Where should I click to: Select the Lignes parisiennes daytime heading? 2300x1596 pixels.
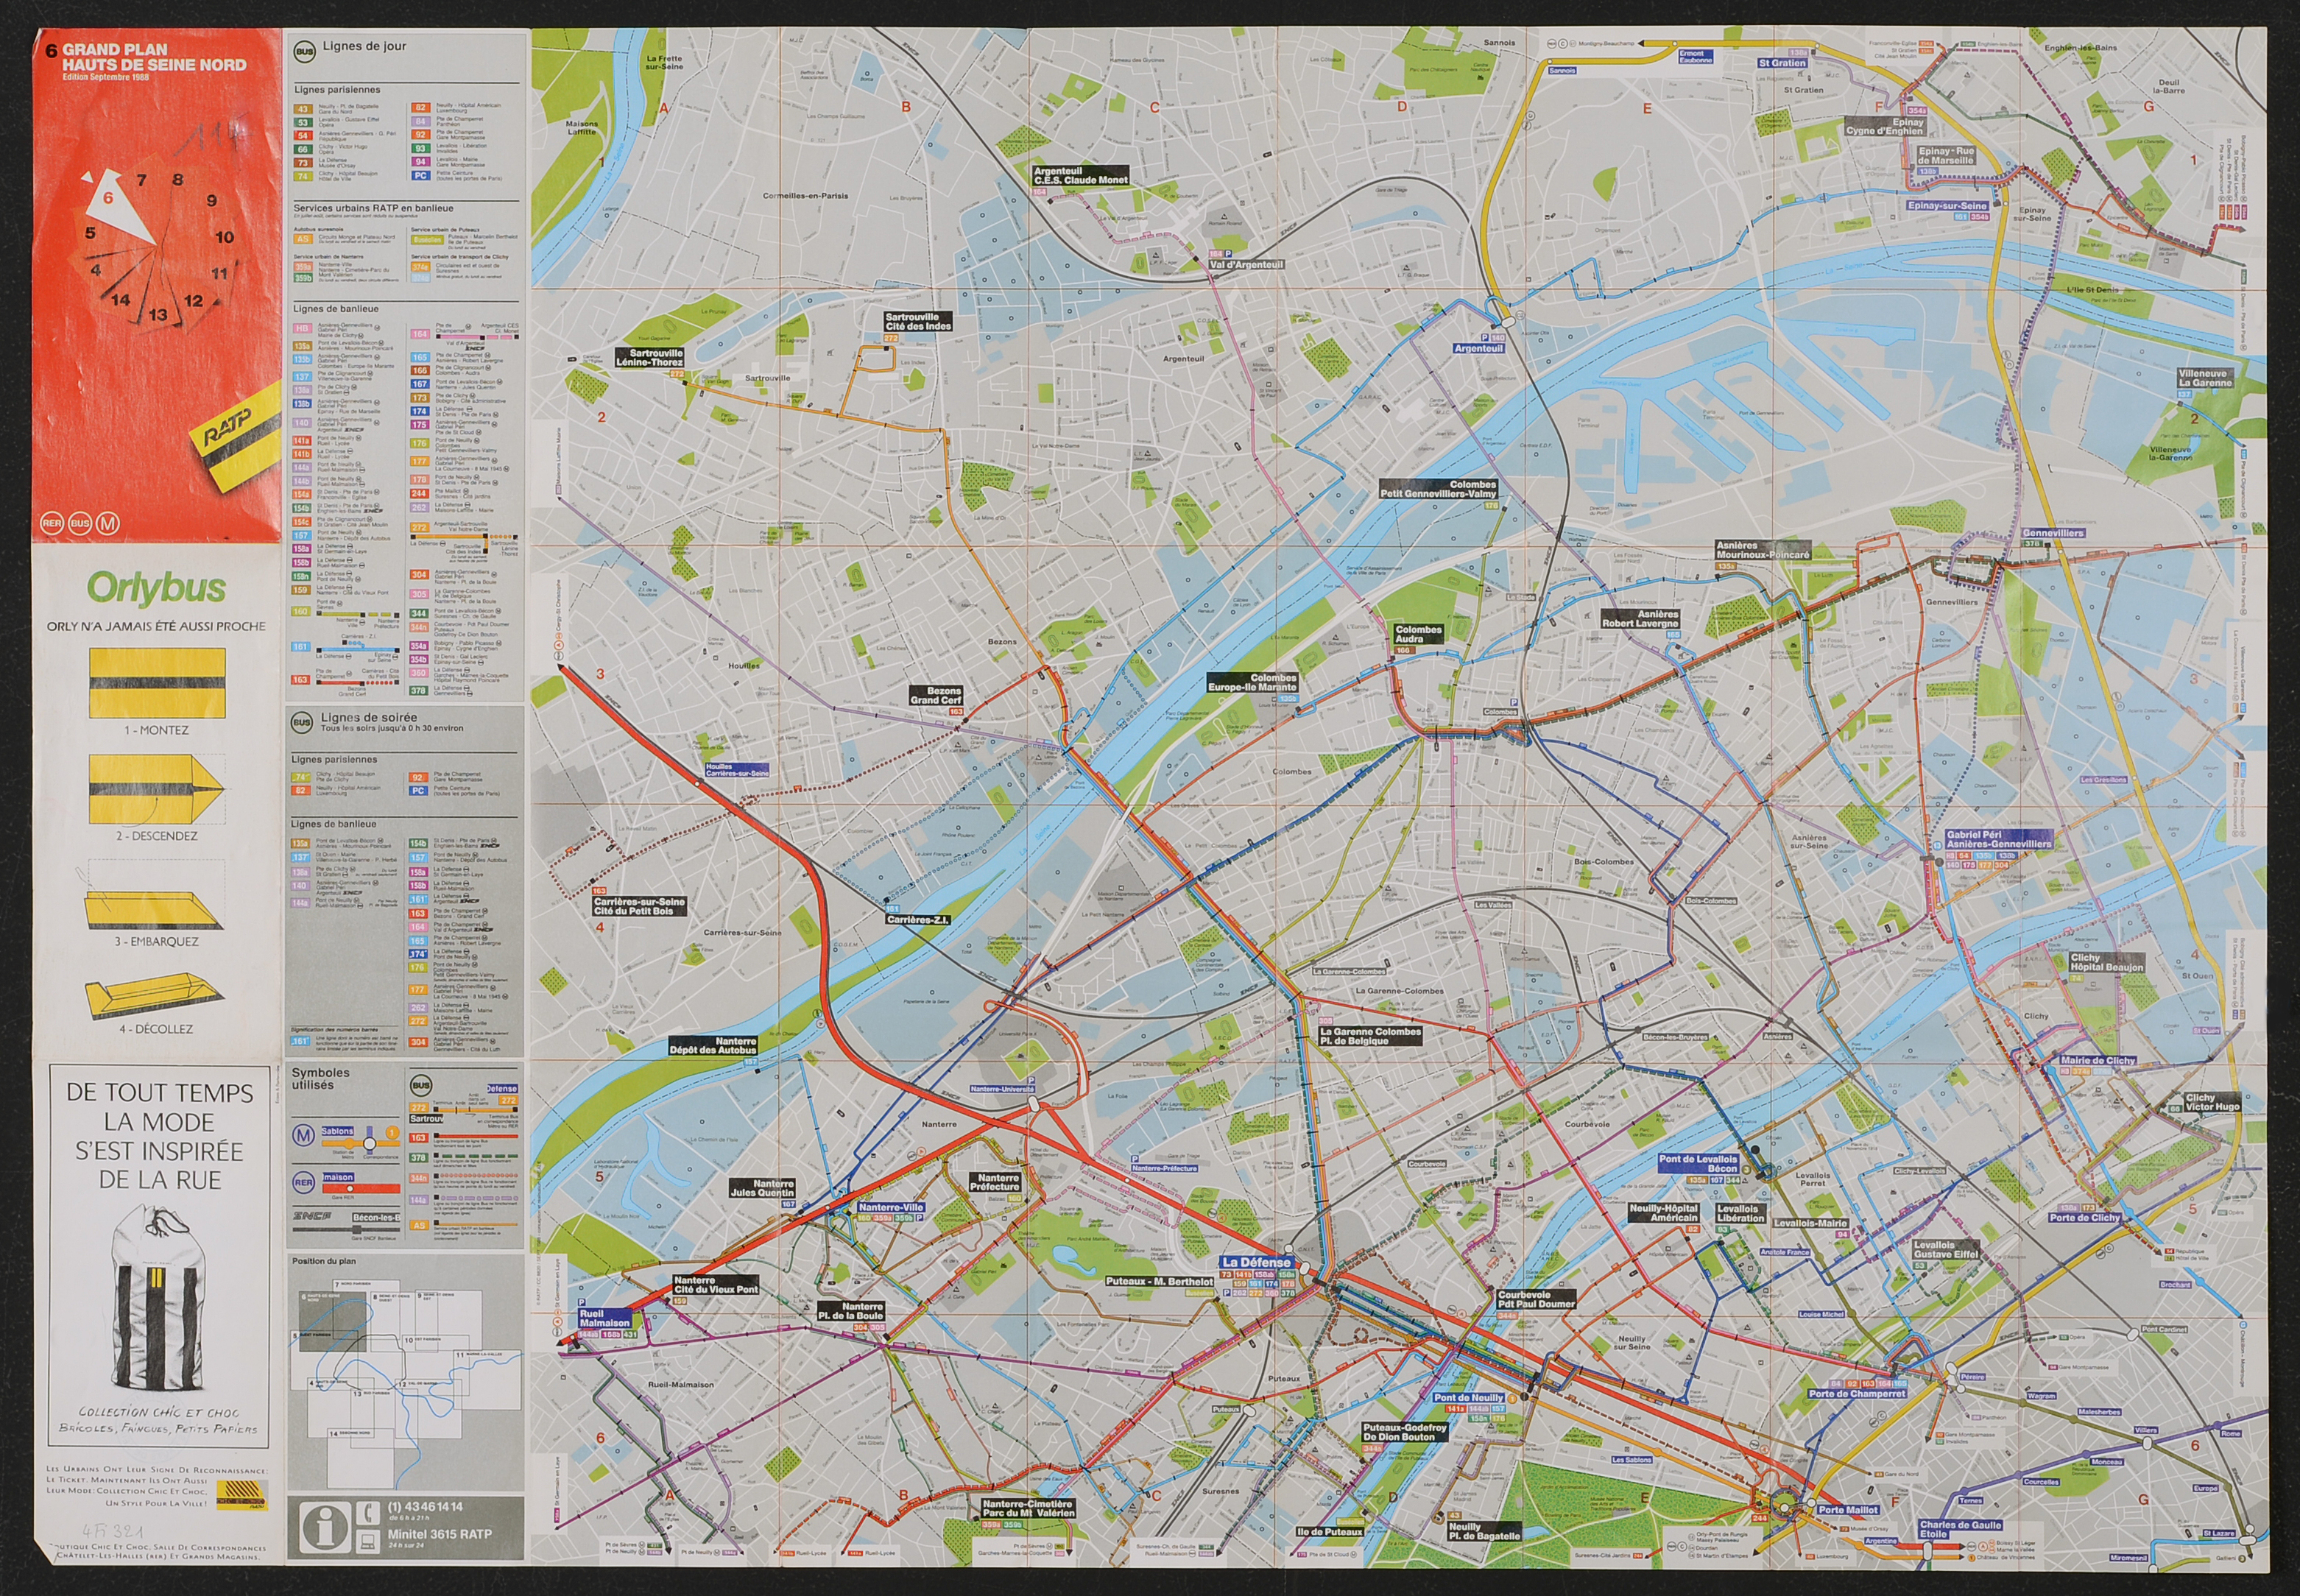tap(337, 90)
